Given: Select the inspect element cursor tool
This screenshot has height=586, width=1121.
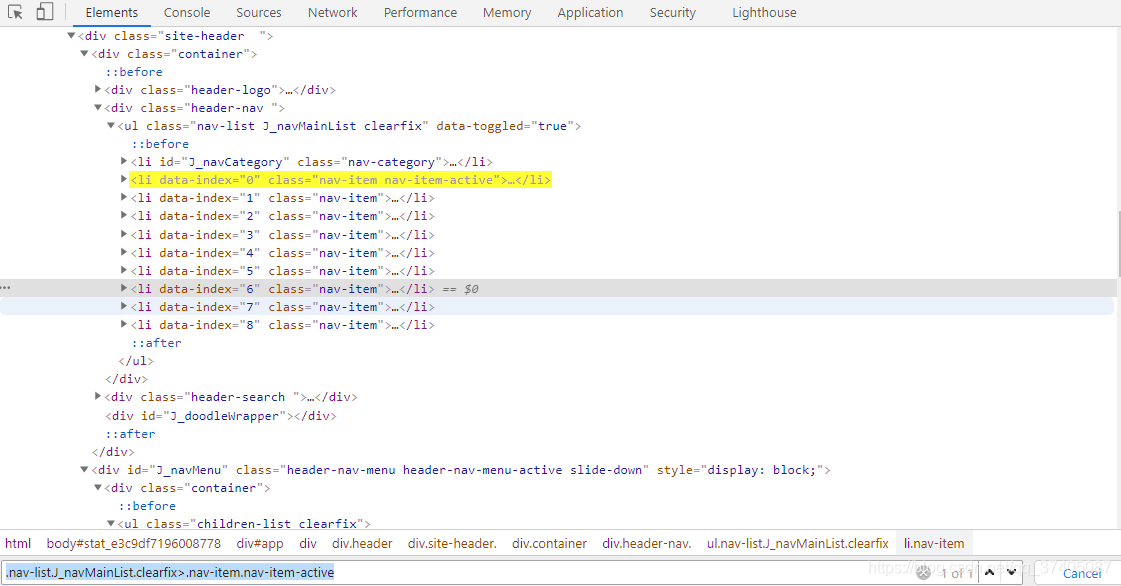Looking at the screenshot, I should tap(14, 12).
